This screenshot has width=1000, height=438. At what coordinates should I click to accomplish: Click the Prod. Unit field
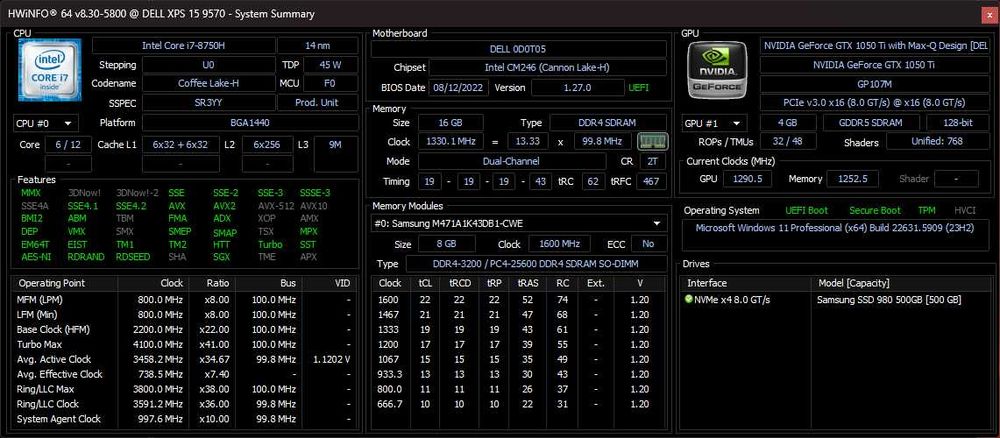coord(318,103)
